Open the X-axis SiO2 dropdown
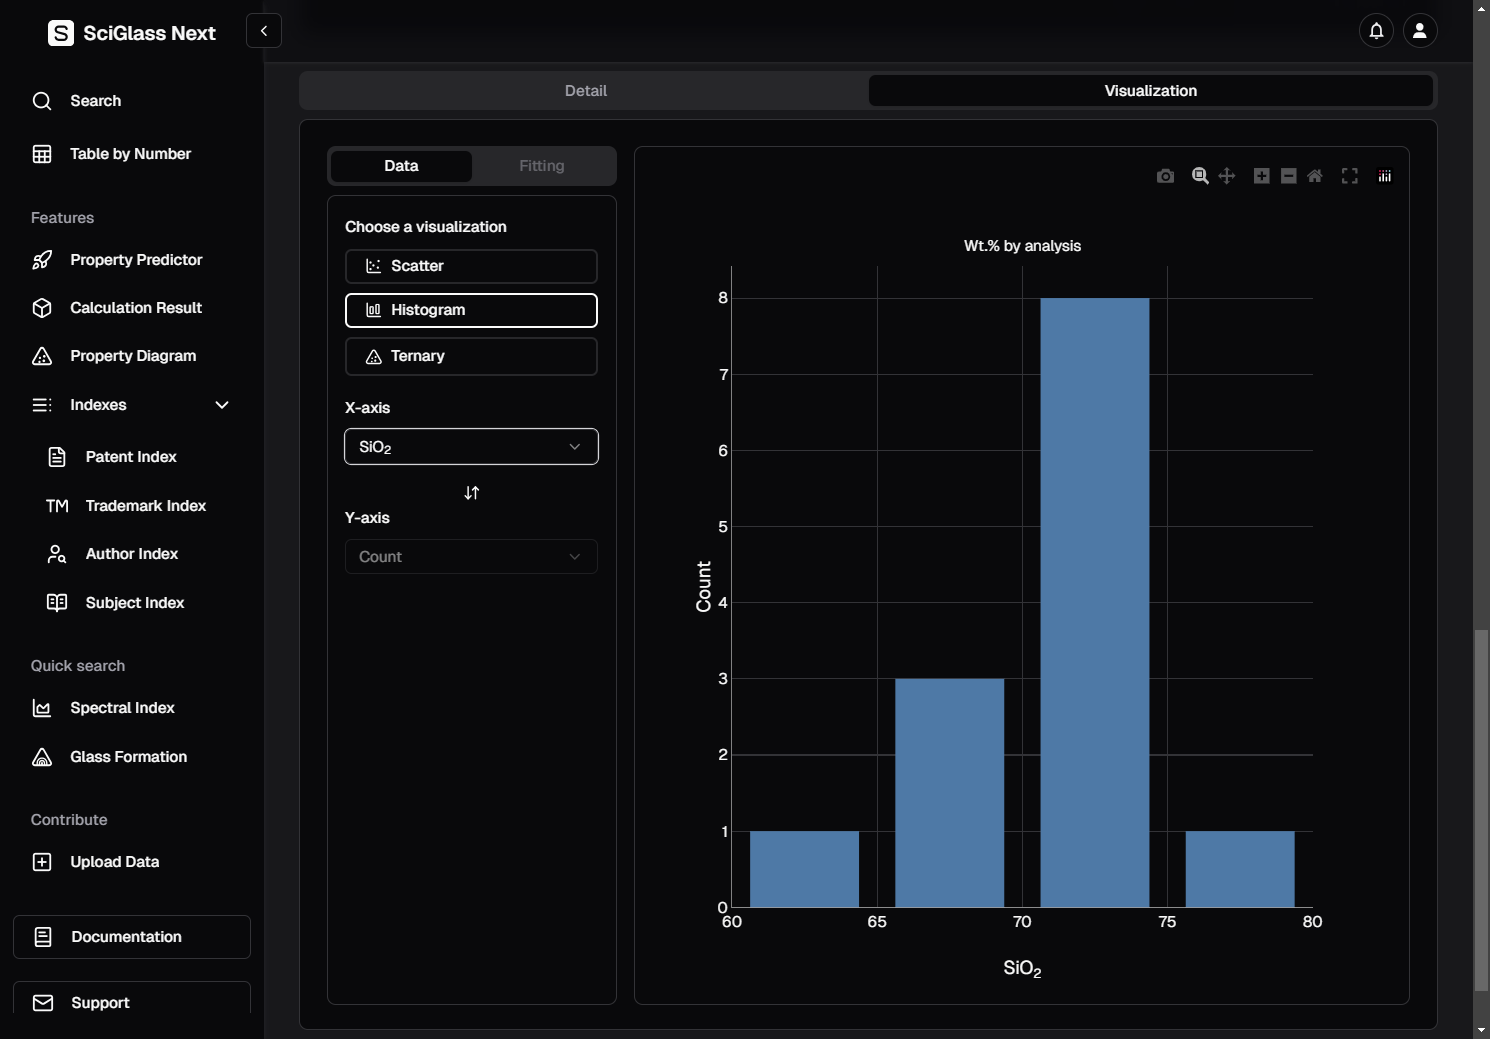Screen dimensions: 1490x1039 pyautogui.click(x=471, y=447)
